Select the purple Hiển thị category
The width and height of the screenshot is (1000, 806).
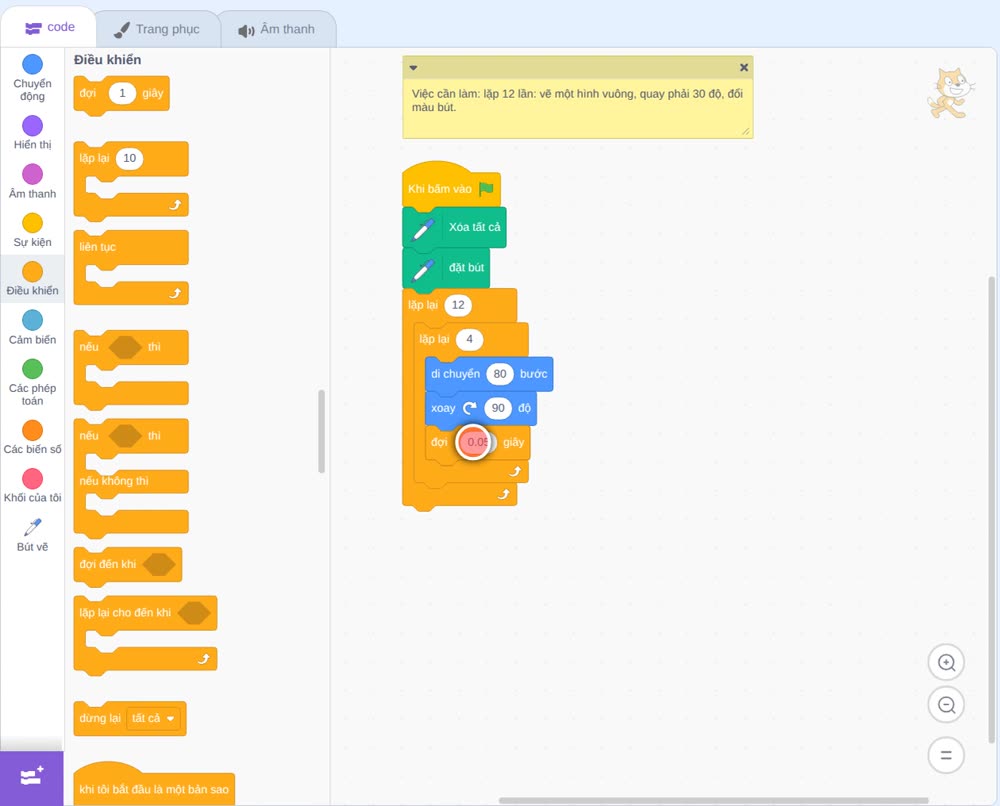[32, 126]
